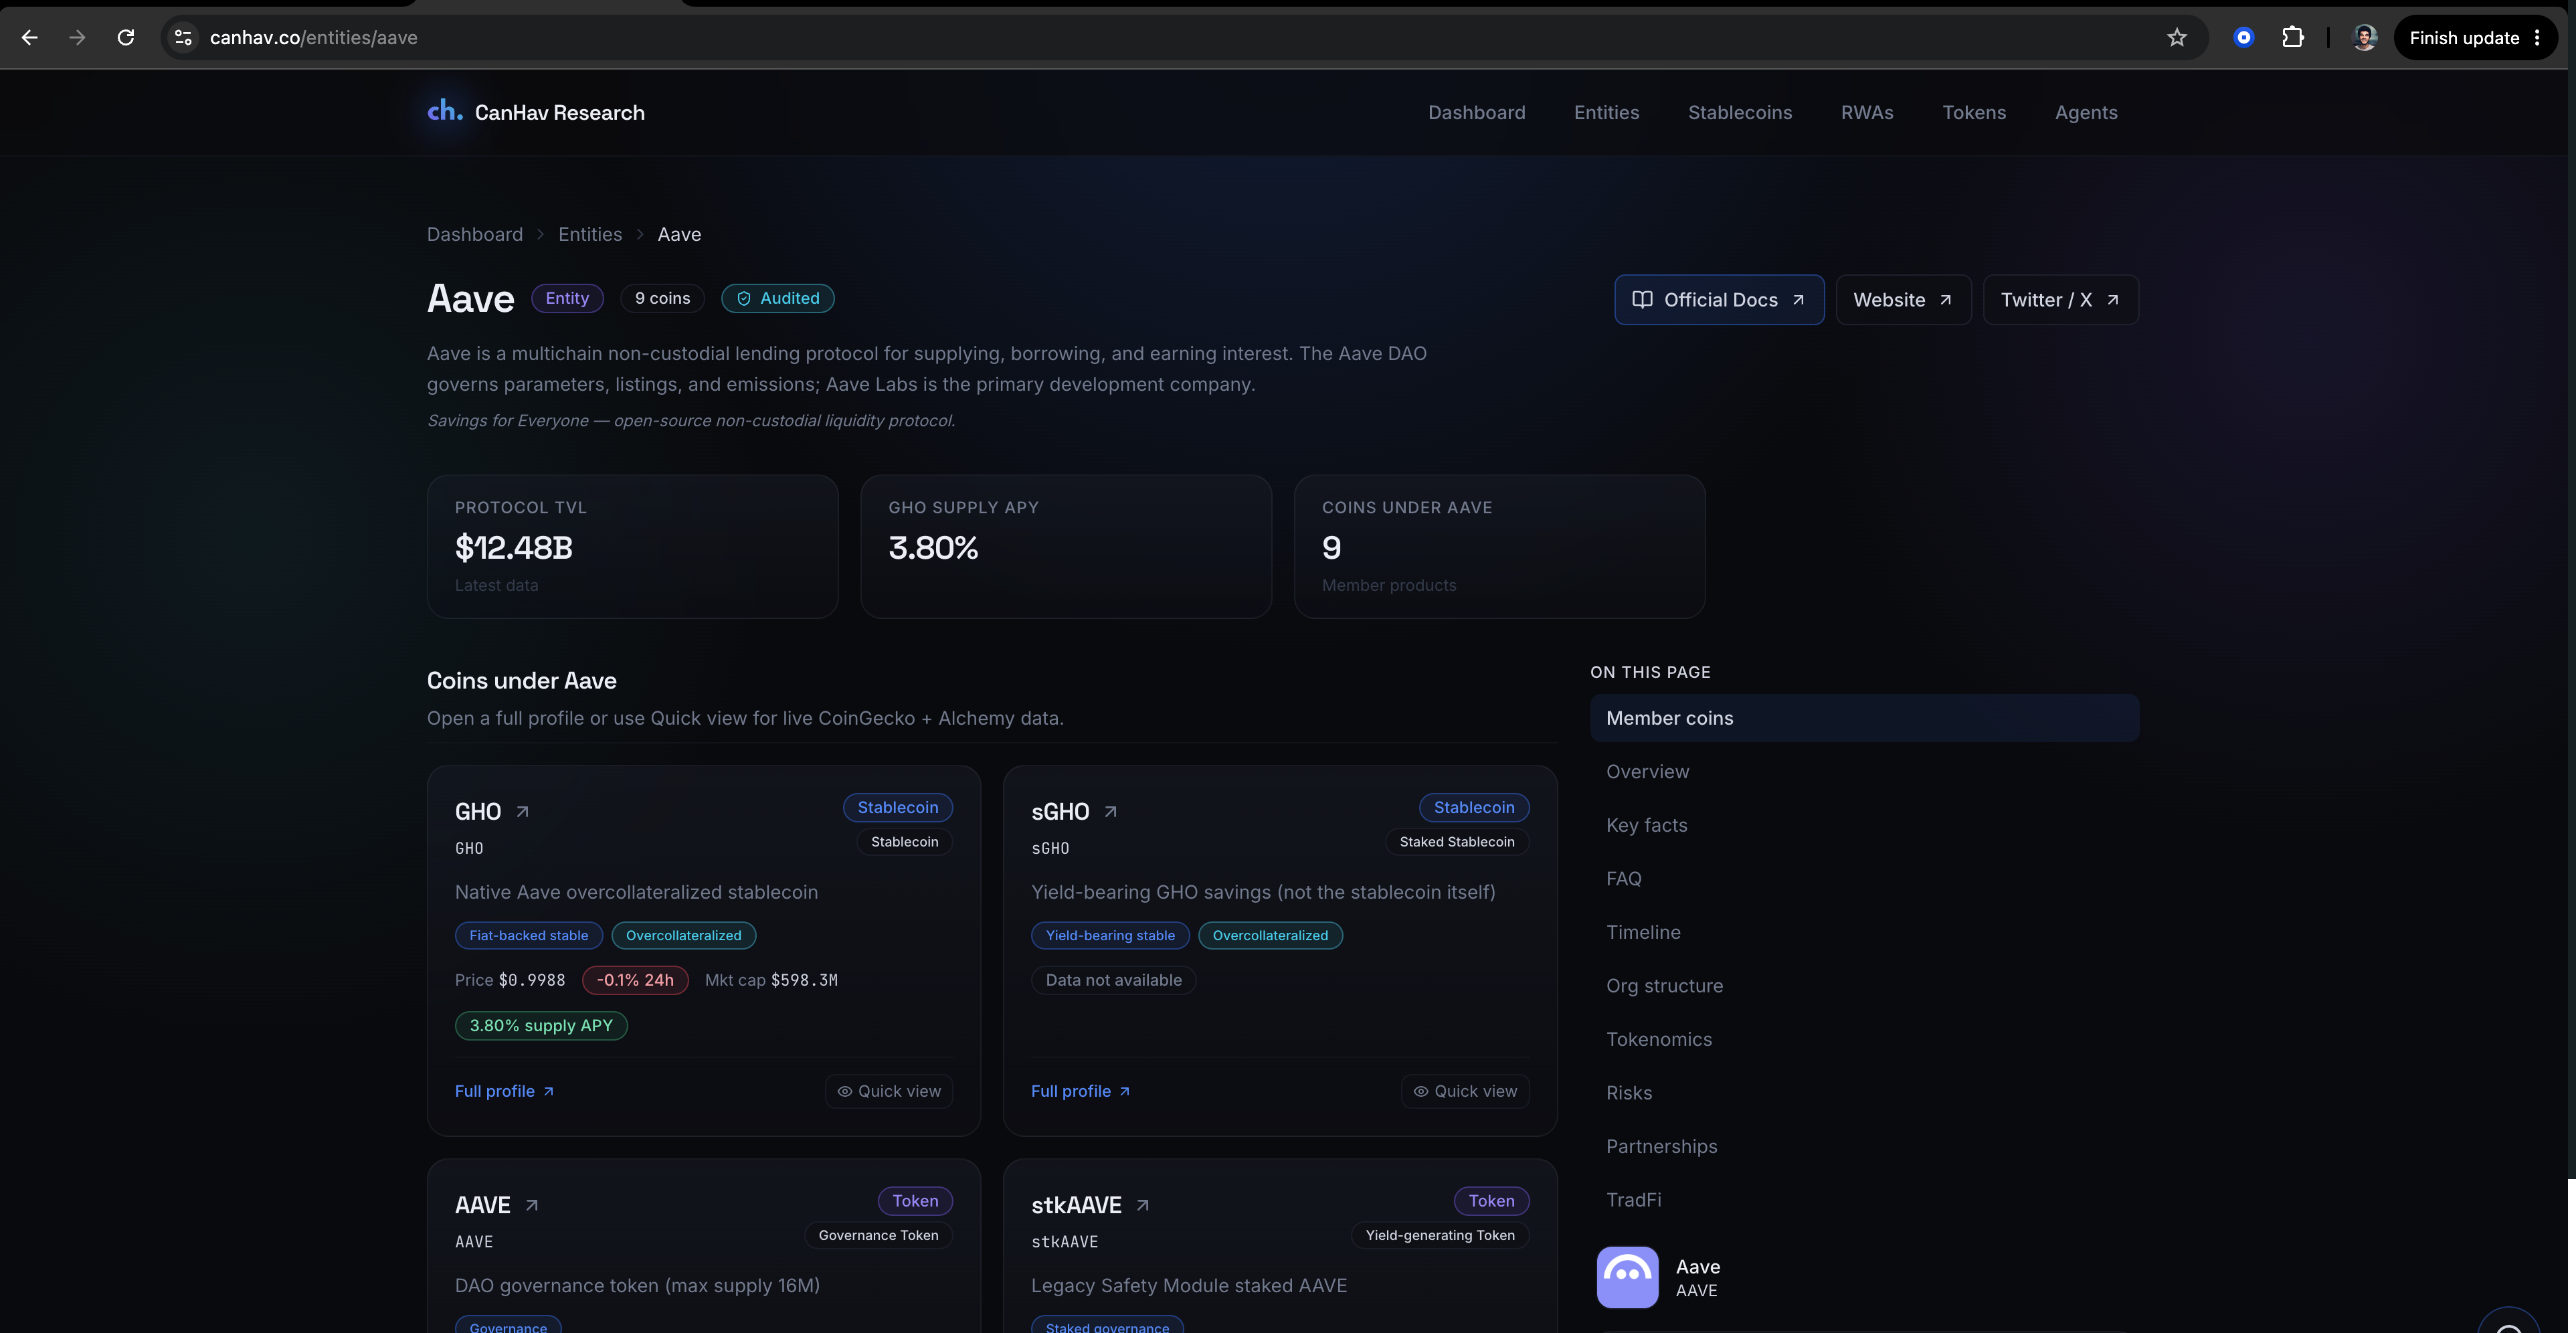Click the Entity badge next to Aave
Image resolution: width=2576 pixels, height=1333 pixels.
(567, 298)
